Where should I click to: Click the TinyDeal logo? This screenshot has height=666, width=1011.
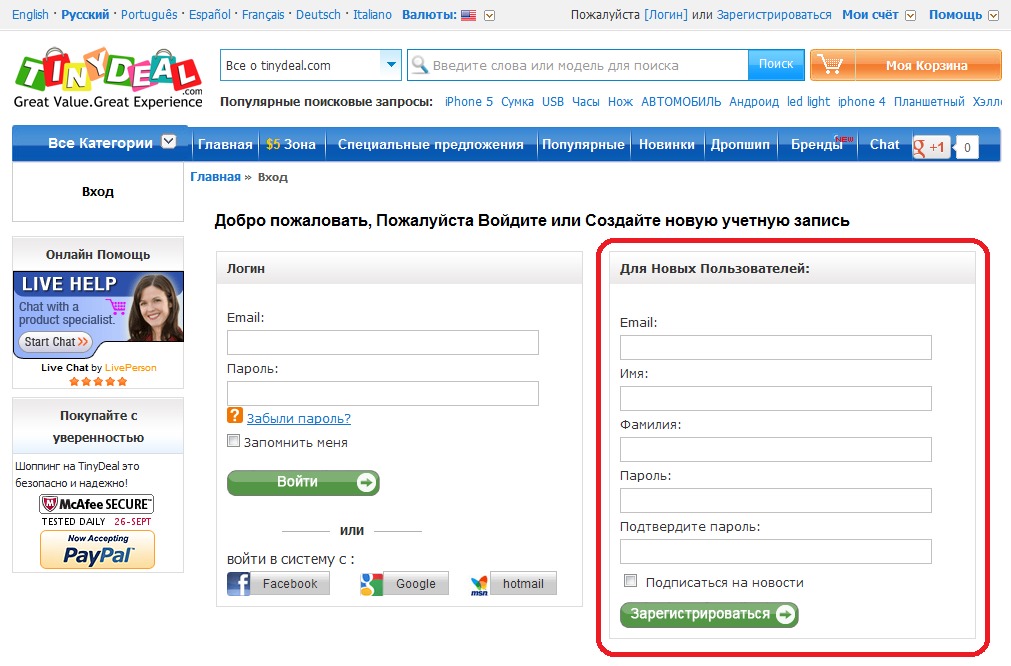tap(108, 77)
